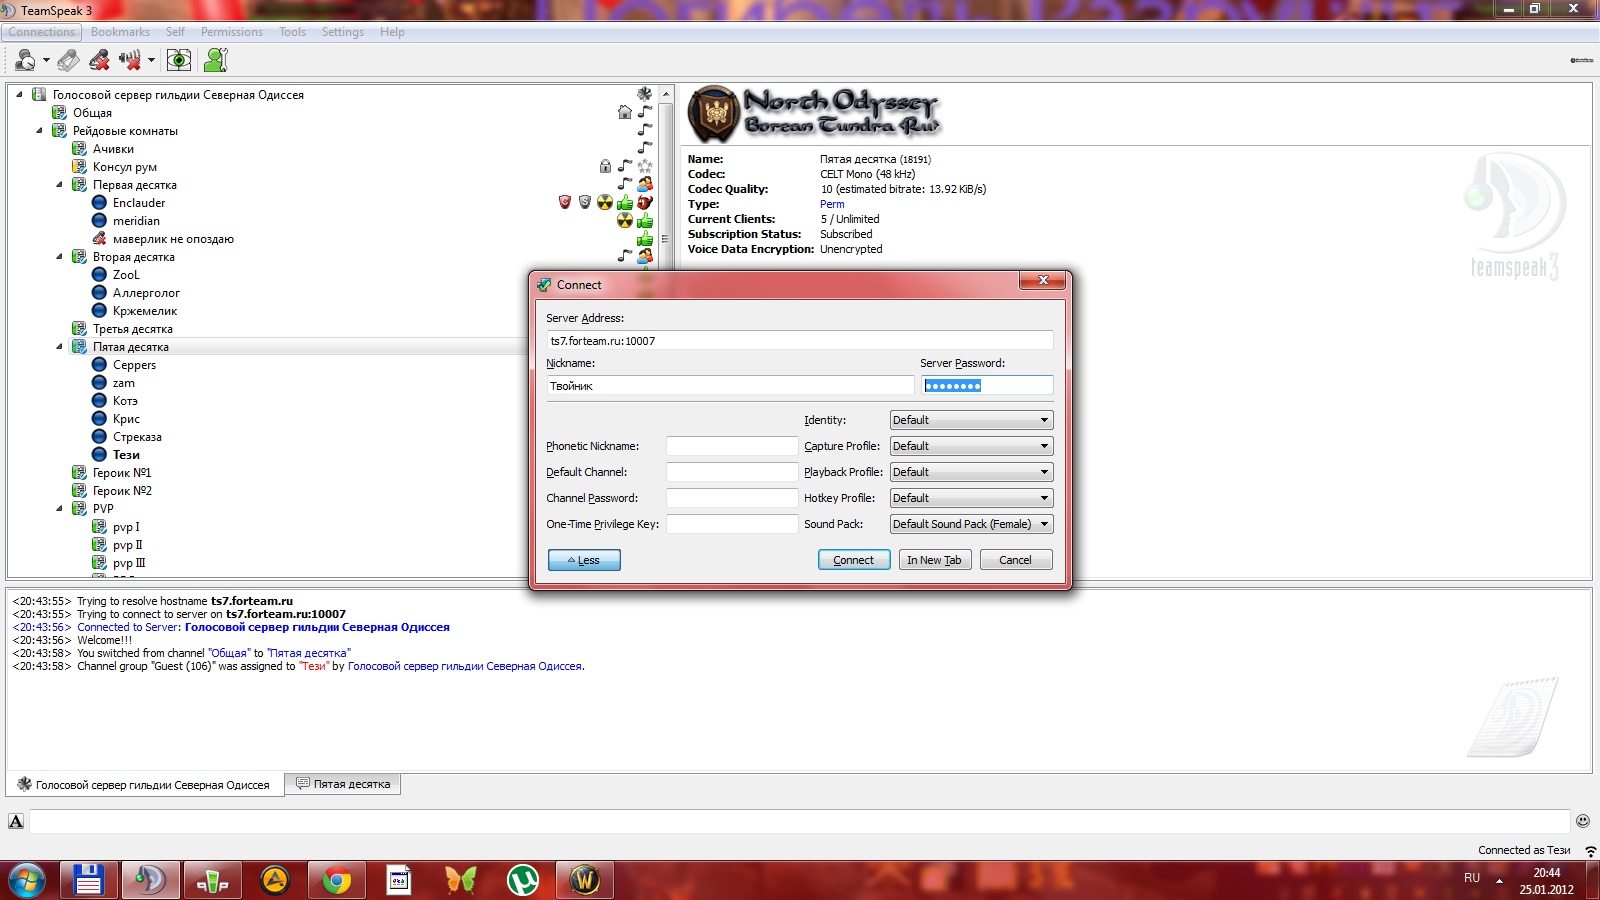The width and height of the screenshot is (1600, 900).
Task: Click the channel icon next to Герои №1
Action: [x=79, y=472]
